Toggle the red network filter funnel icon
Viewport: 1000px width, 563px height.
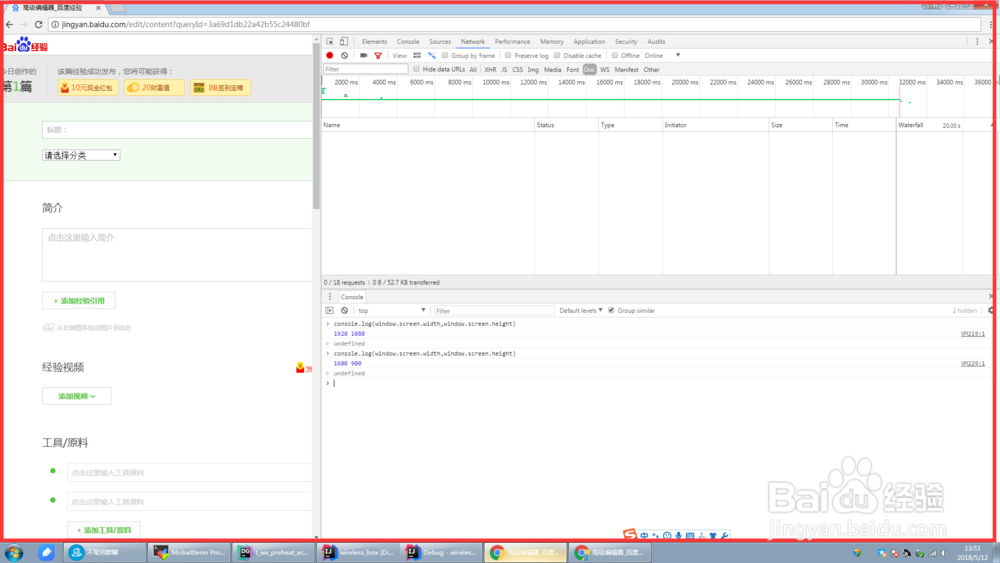(378, 55)
